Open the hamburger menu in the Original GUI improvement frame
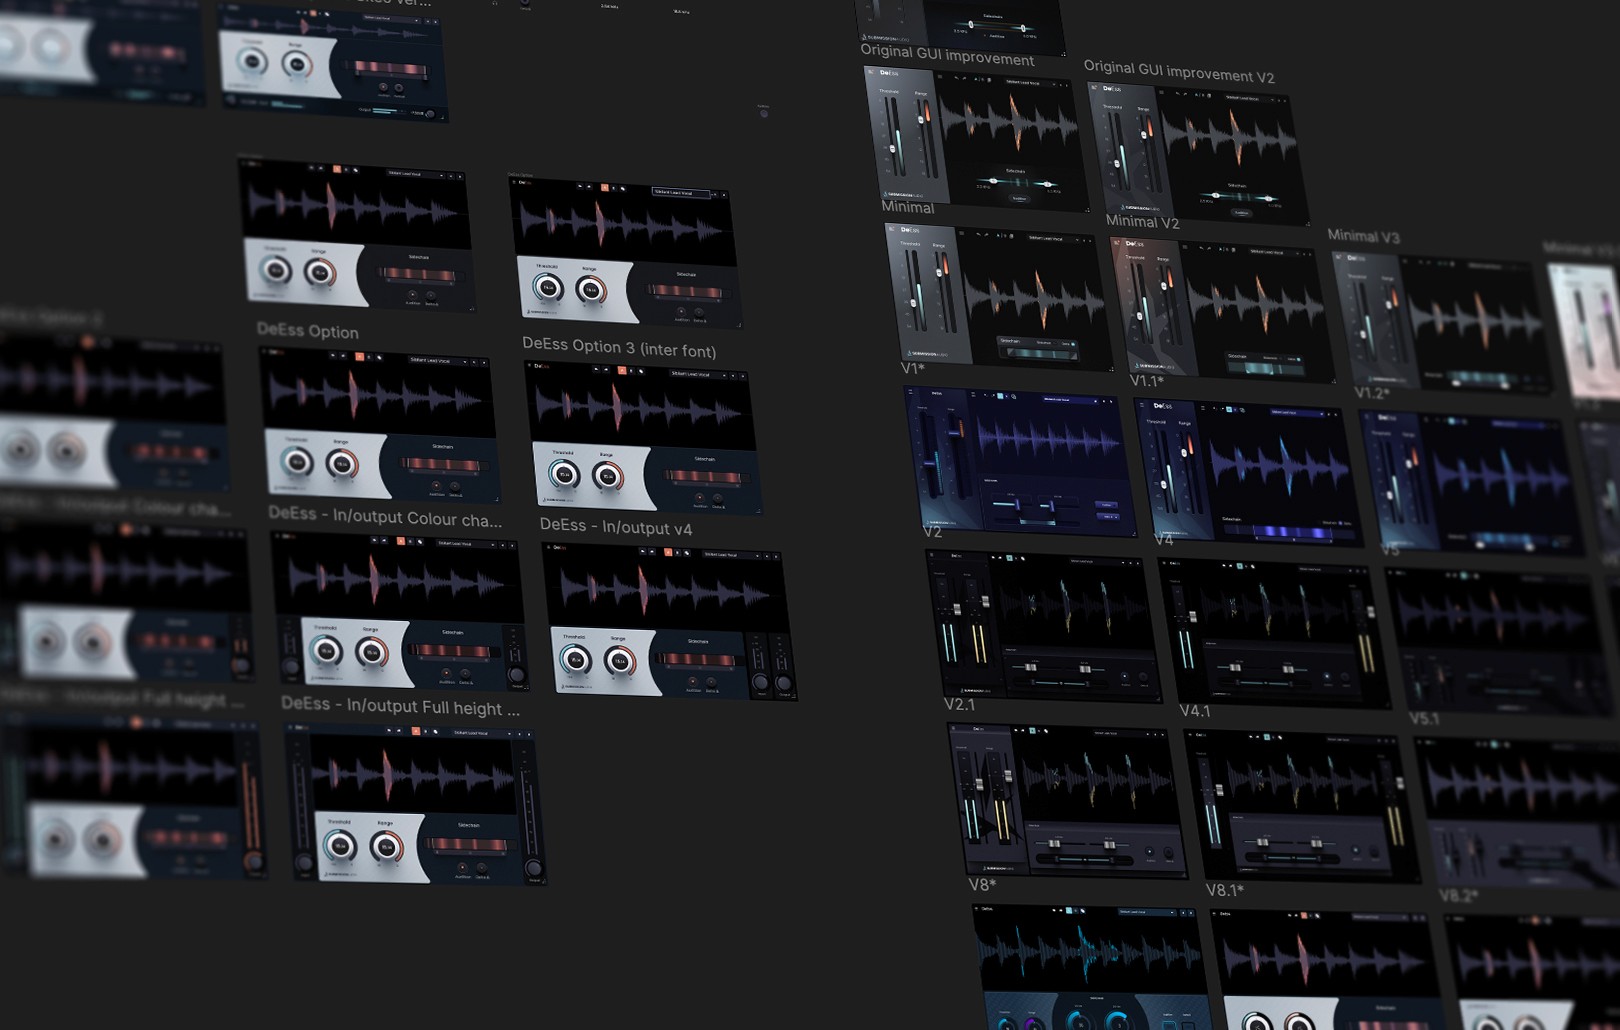The height and width of the screenshot is (1030, 1620). [x=940, y=76]
